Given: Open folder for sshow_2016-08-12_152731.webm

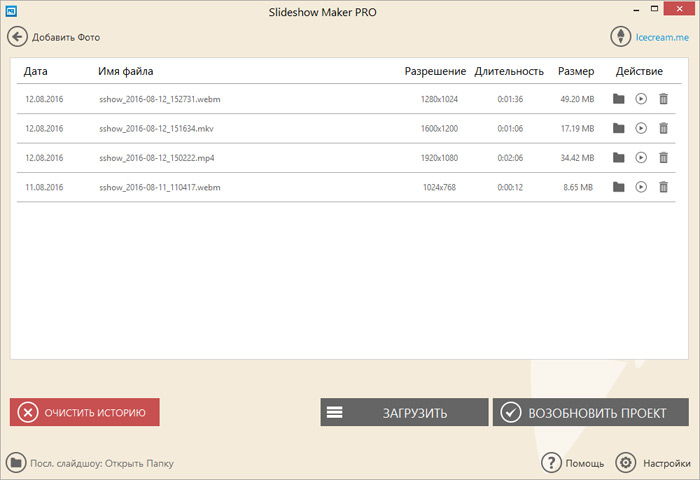Looking at the screenshot, I should pos(619,99).
